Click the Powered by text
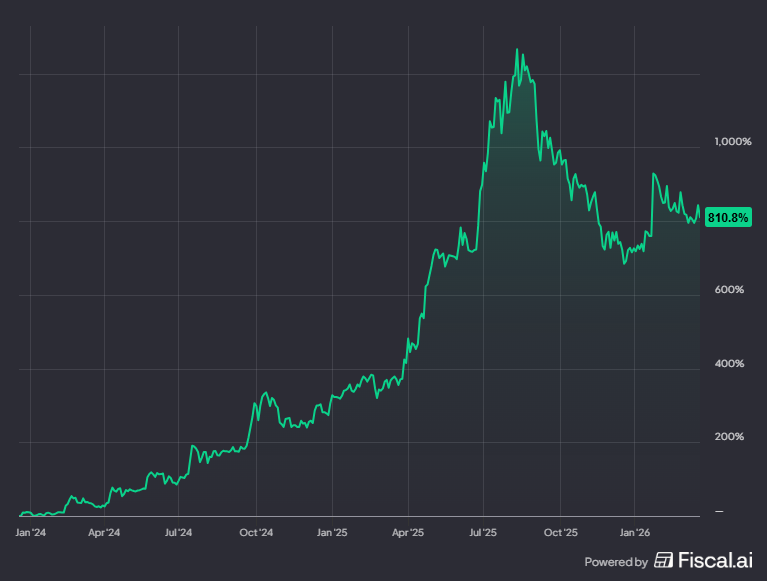Image resolution: width=767 pixels, height=581 pixels. (x=616, y=562)
